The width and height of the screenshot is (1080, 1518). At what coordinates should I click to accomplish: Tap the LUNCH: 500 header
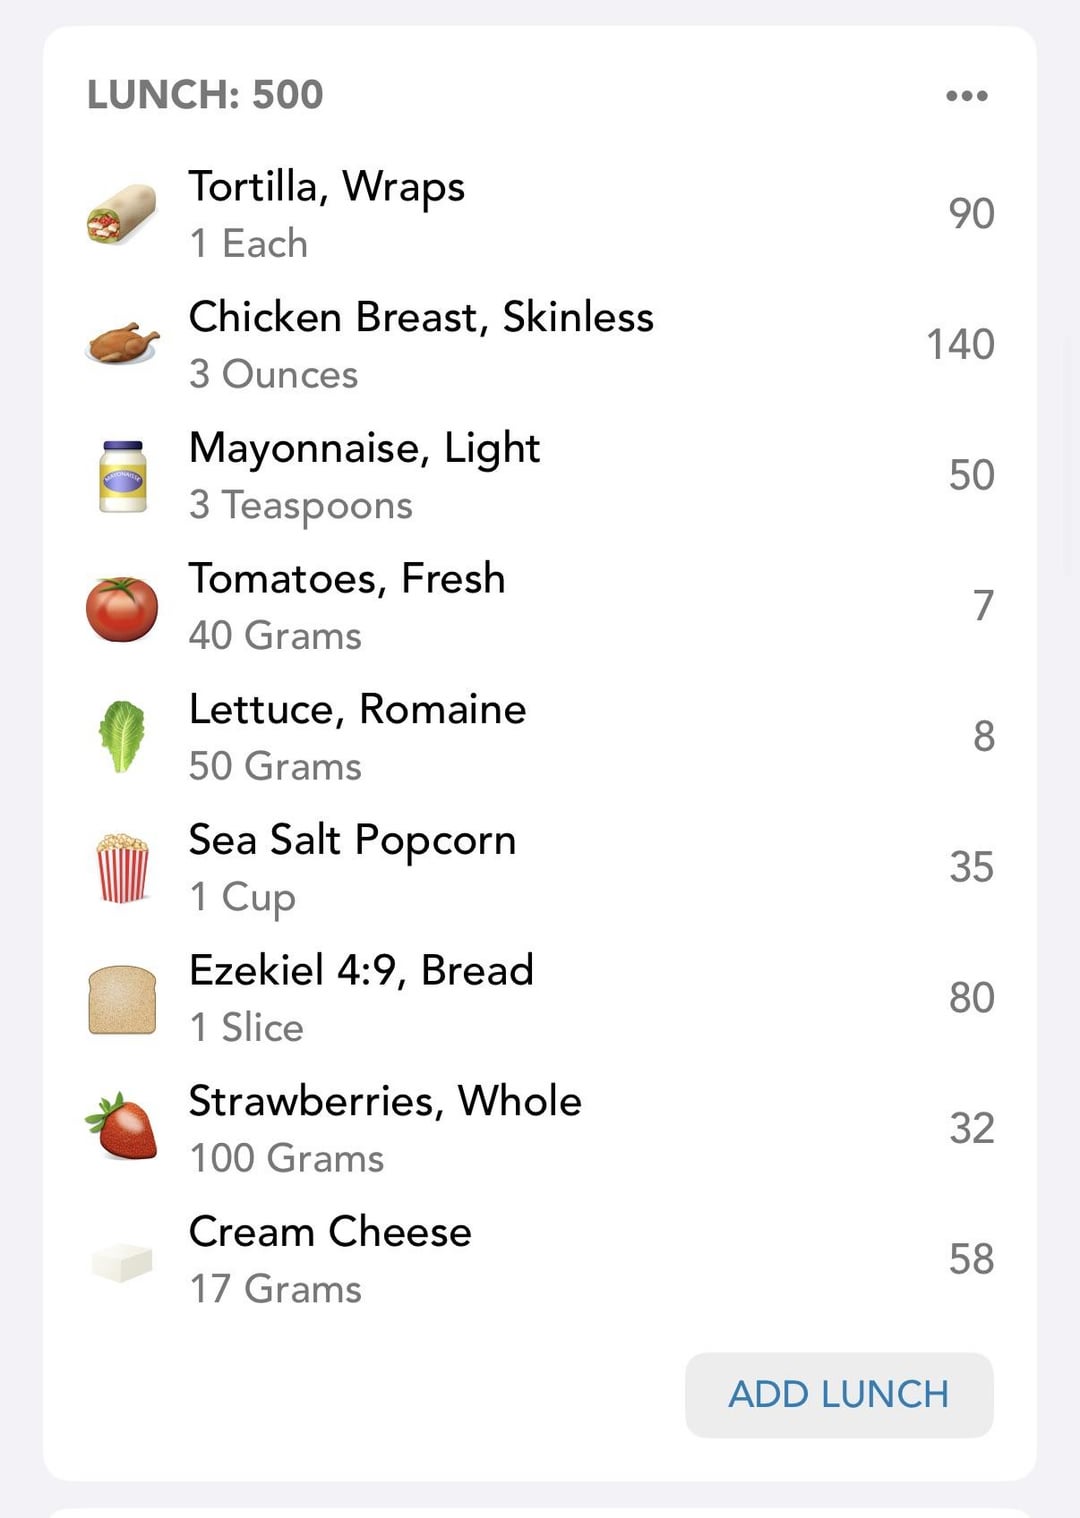(x=205, y=95)
